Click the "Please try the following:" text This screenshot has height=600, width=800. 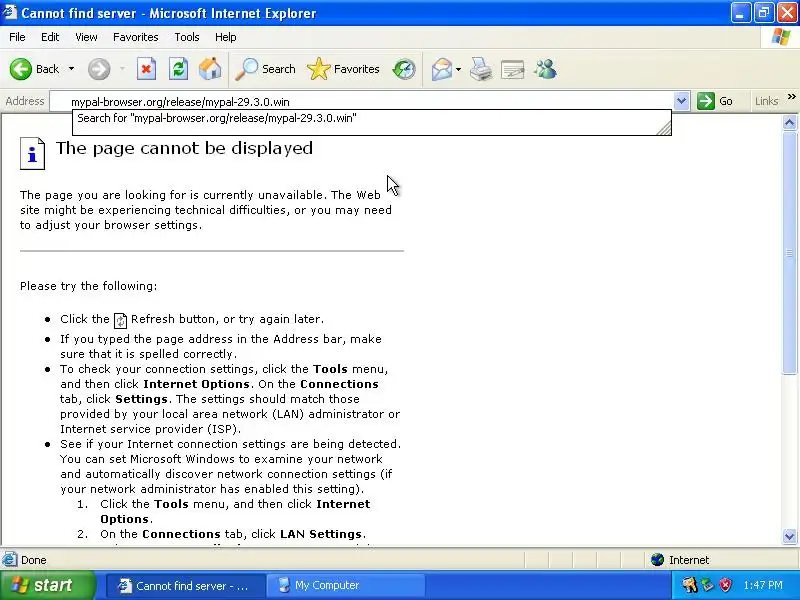[89, 286]
